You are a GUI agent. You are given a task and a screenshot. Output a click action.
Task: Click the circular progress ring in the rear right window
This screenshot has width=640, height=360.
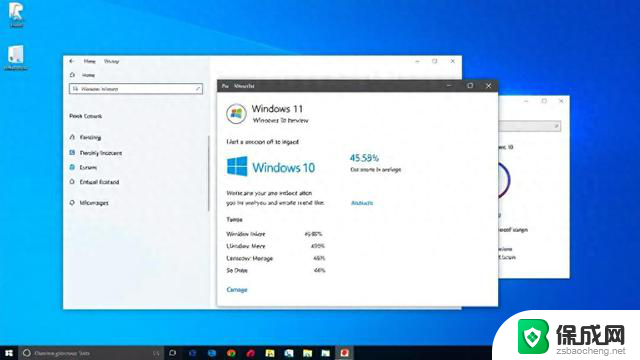[504, 180]
